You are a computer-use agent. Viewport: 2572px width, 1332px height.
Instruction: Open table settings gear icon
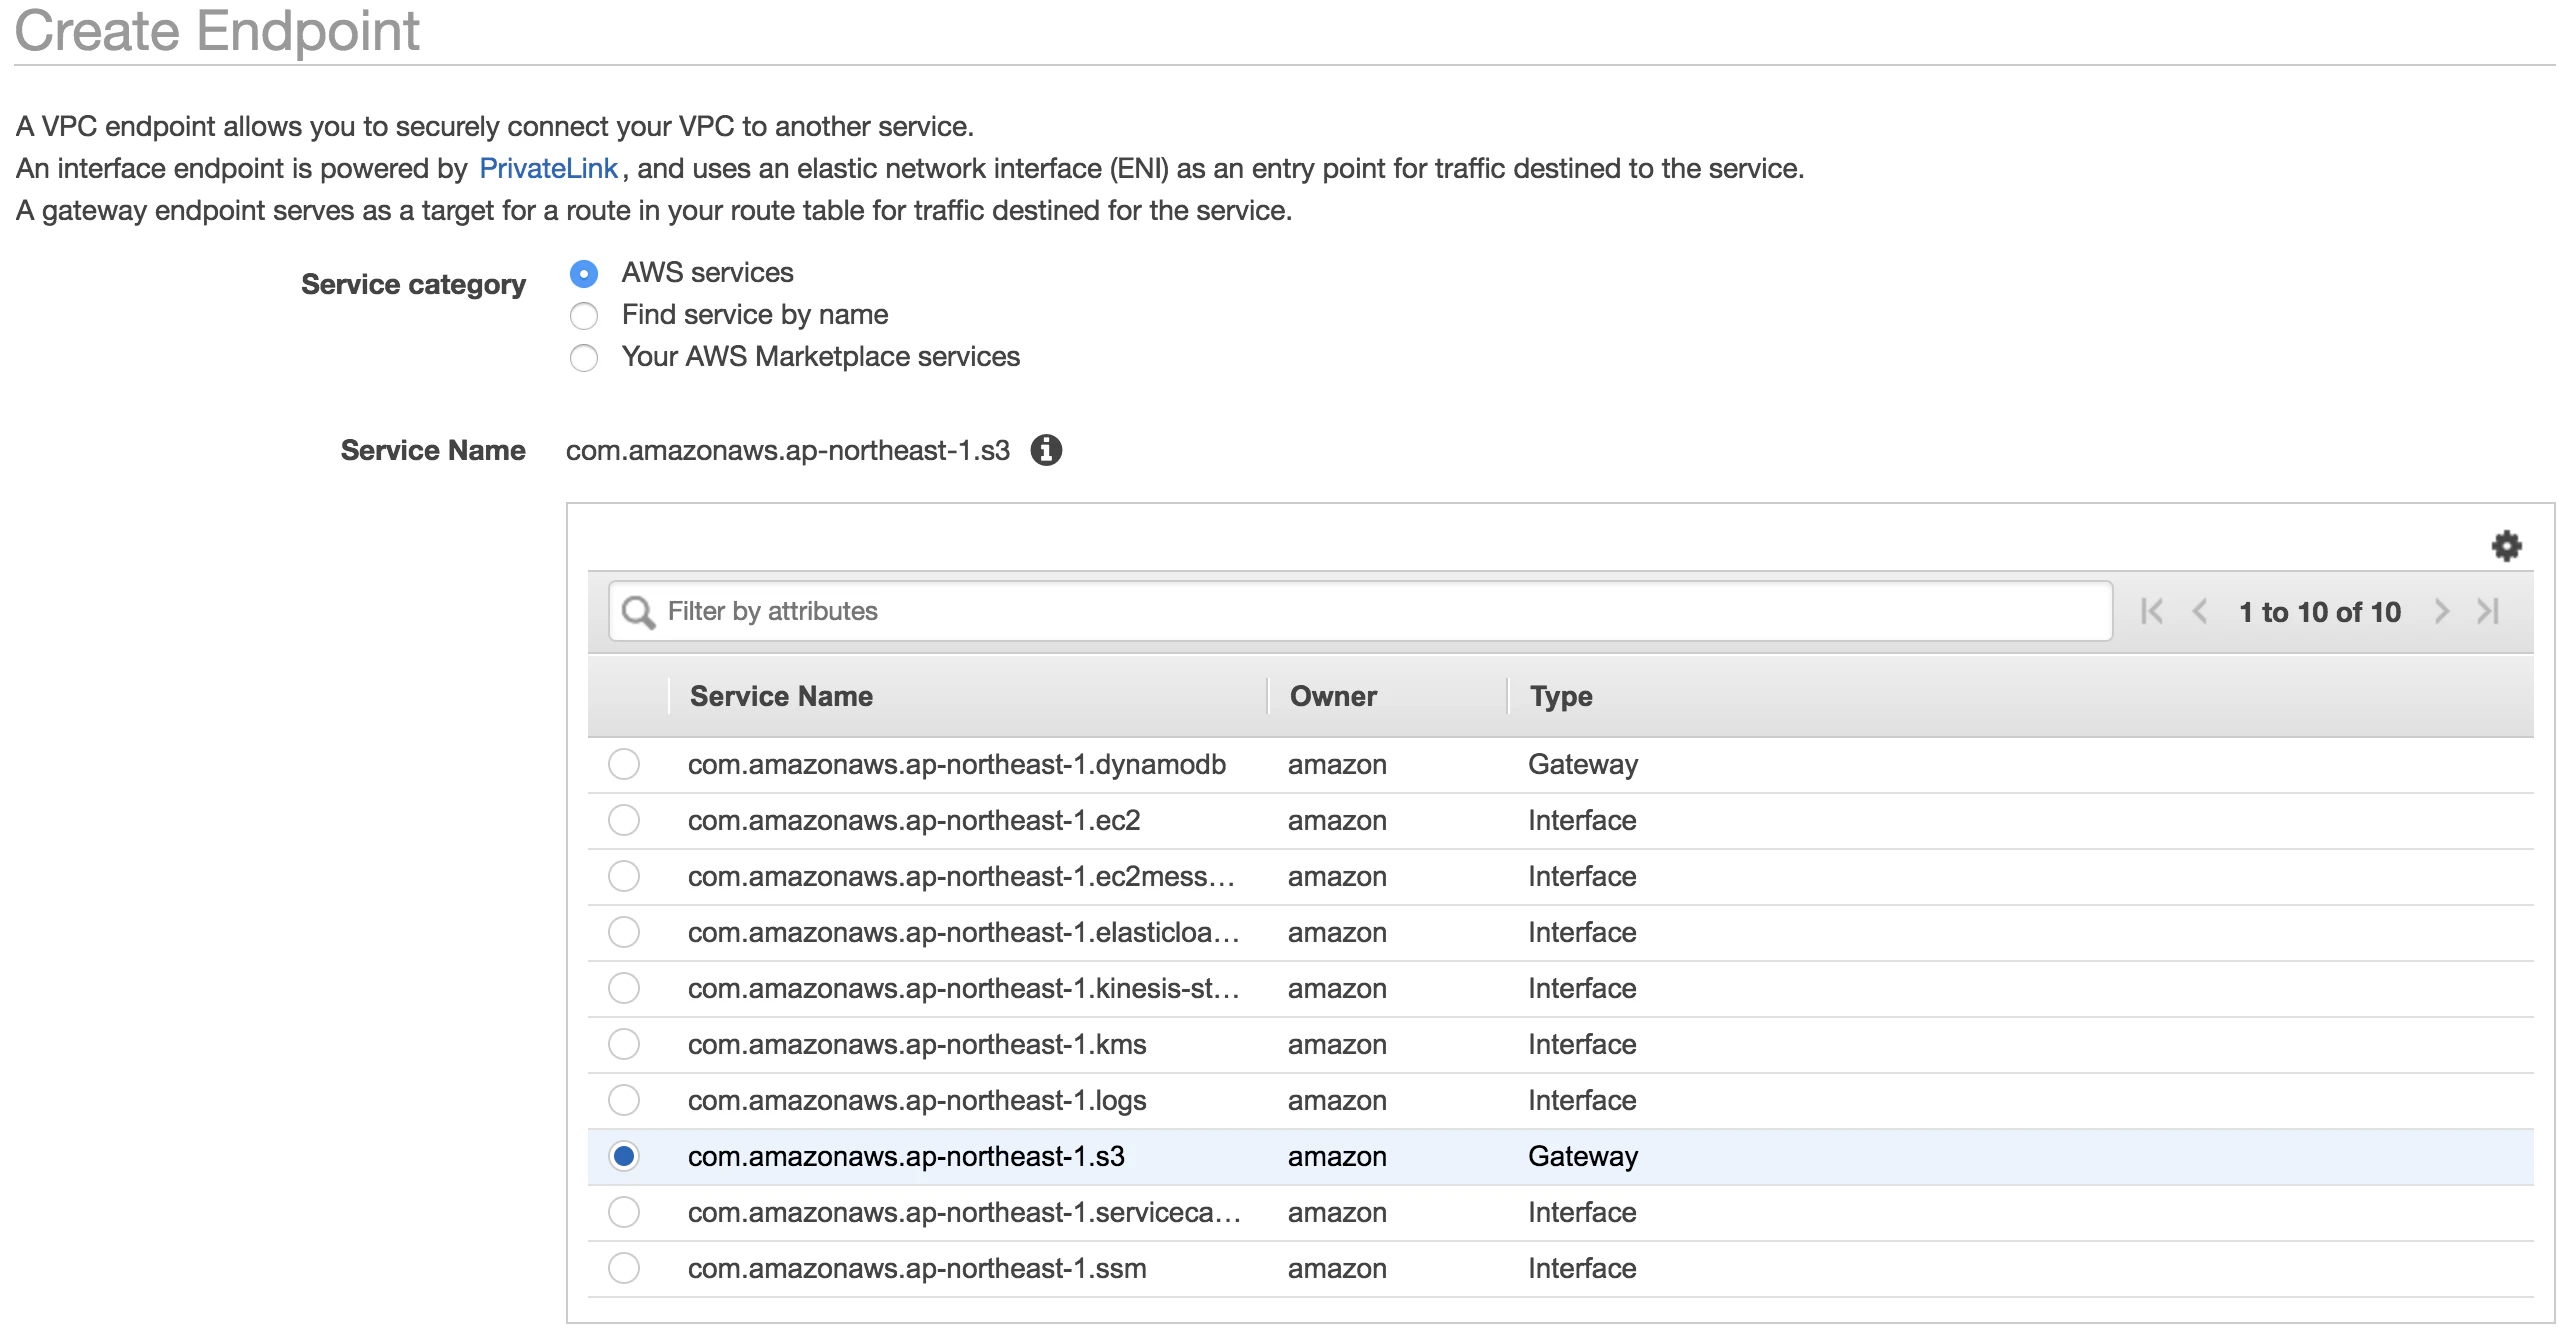point(2506,546)
